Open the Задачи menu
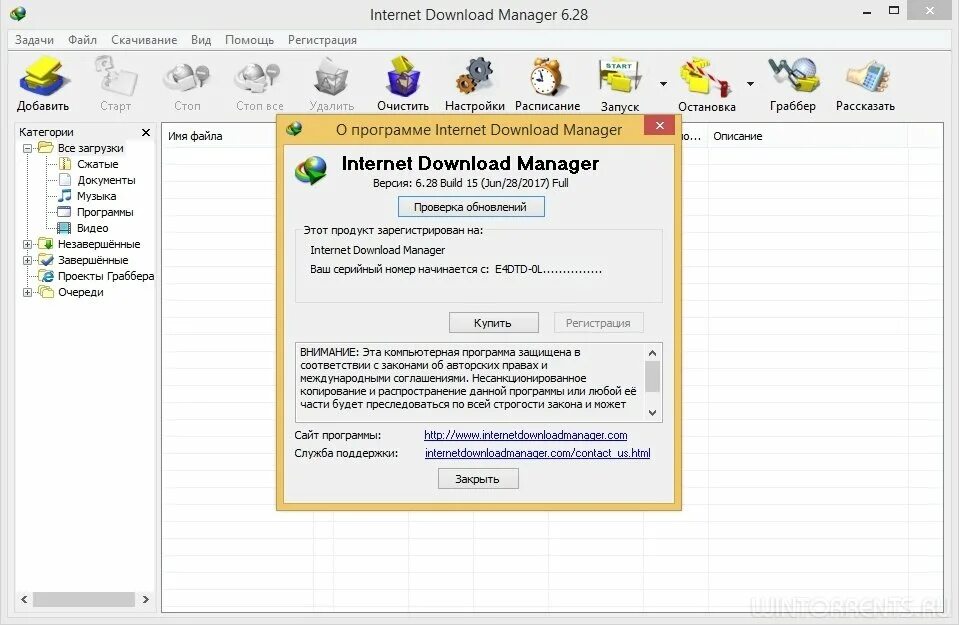959x625 pixels. pyautogui.click(x=34, y=40)
